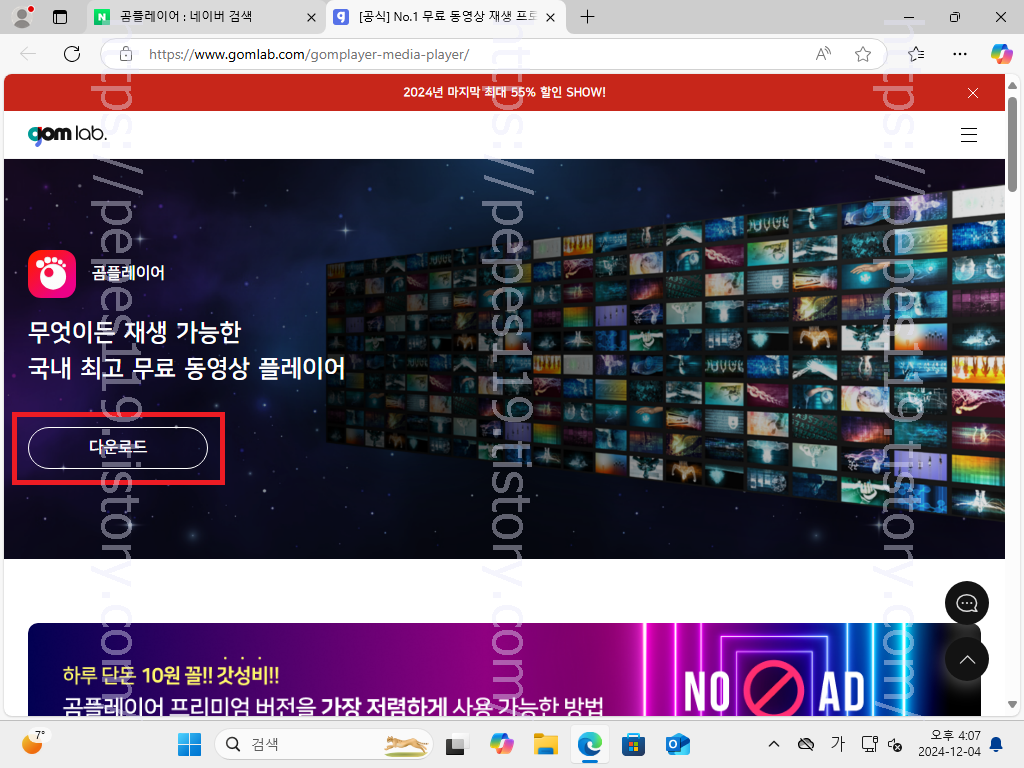Screen dimensions: 1024x768
Task: Open the tab actions menu icon
Action: (x=59, y=17)
